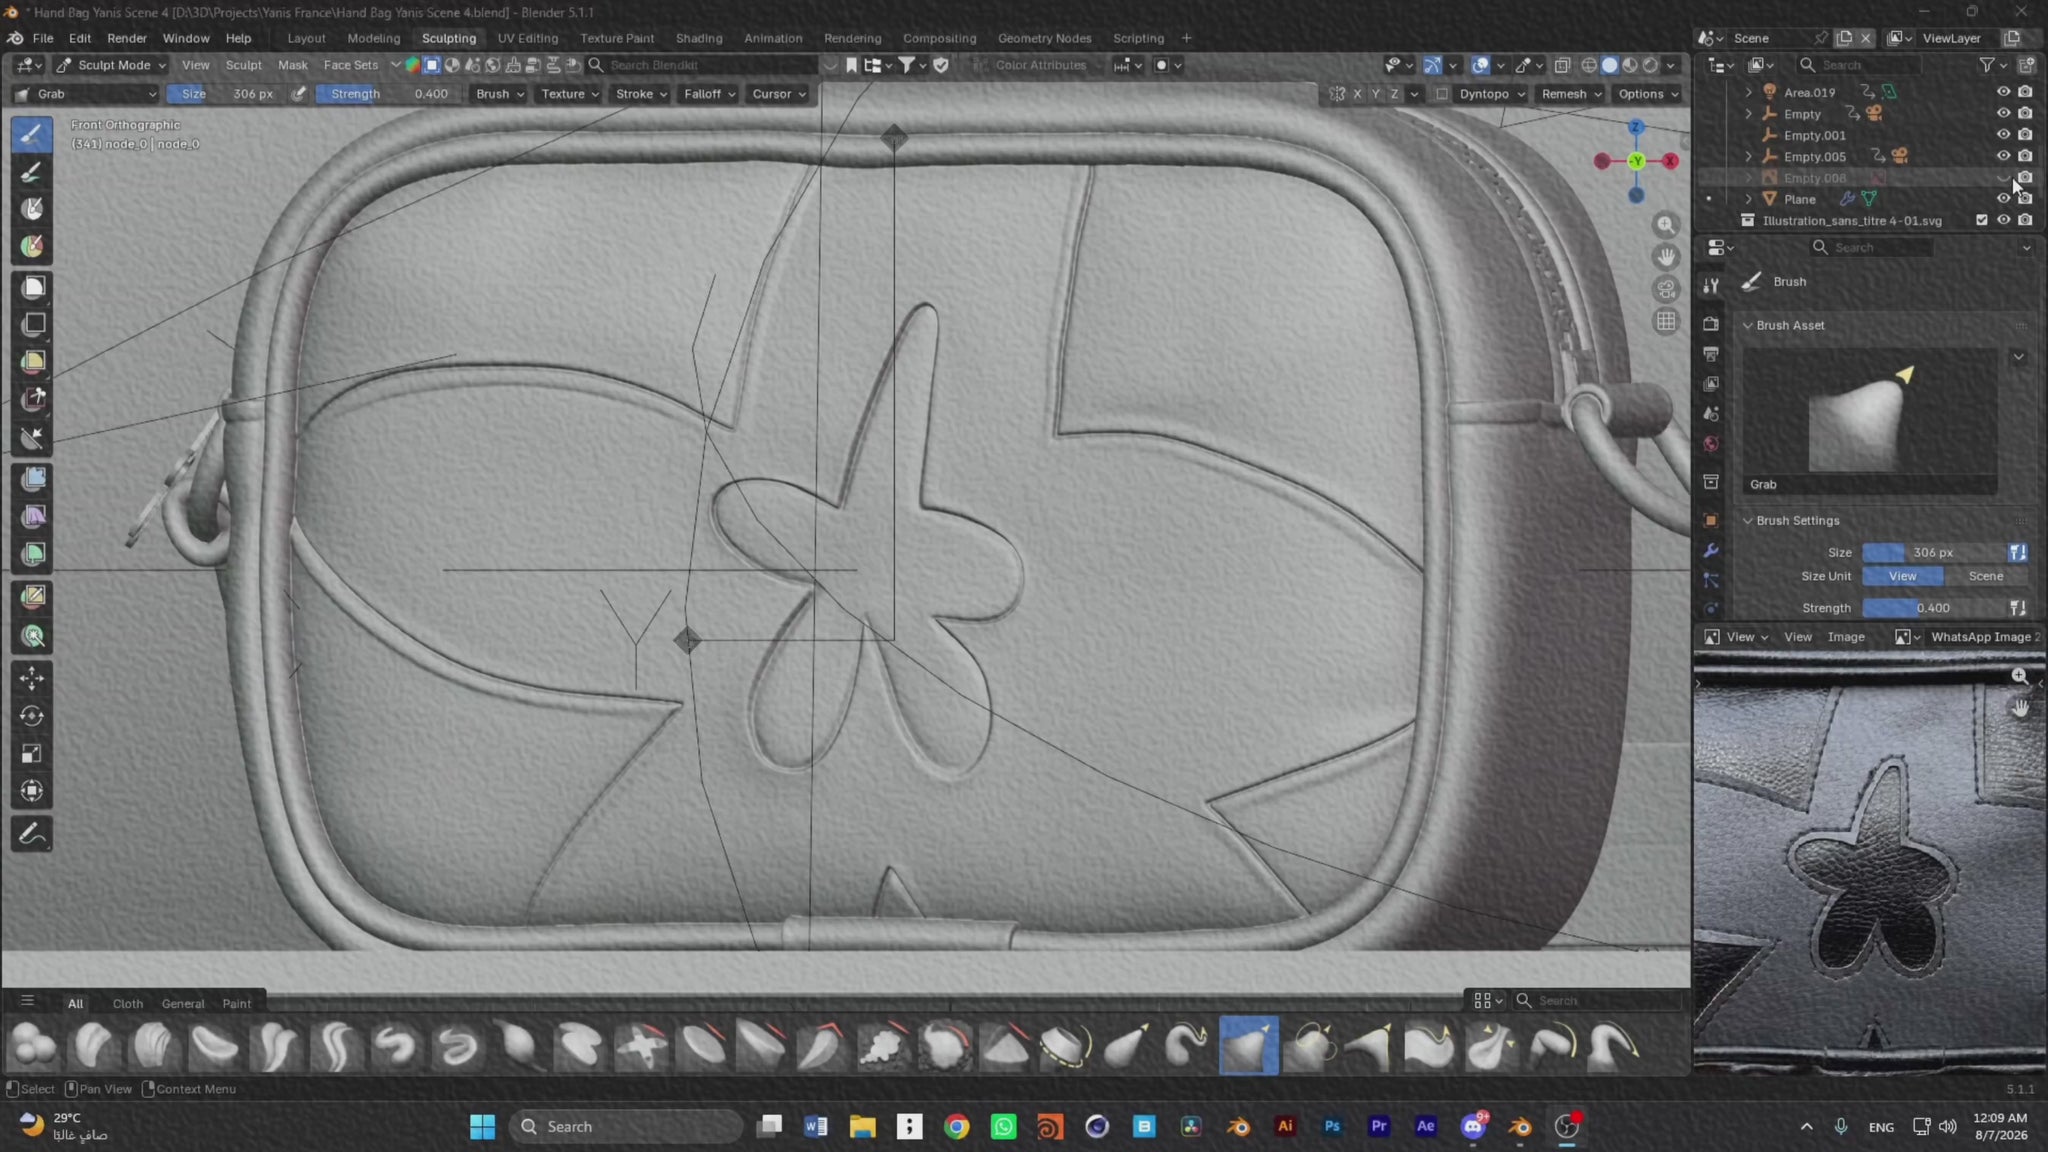2048x1152 pixels.
Task: Collapse the Brush Settings panel
Action: (x=1748, y=521)
